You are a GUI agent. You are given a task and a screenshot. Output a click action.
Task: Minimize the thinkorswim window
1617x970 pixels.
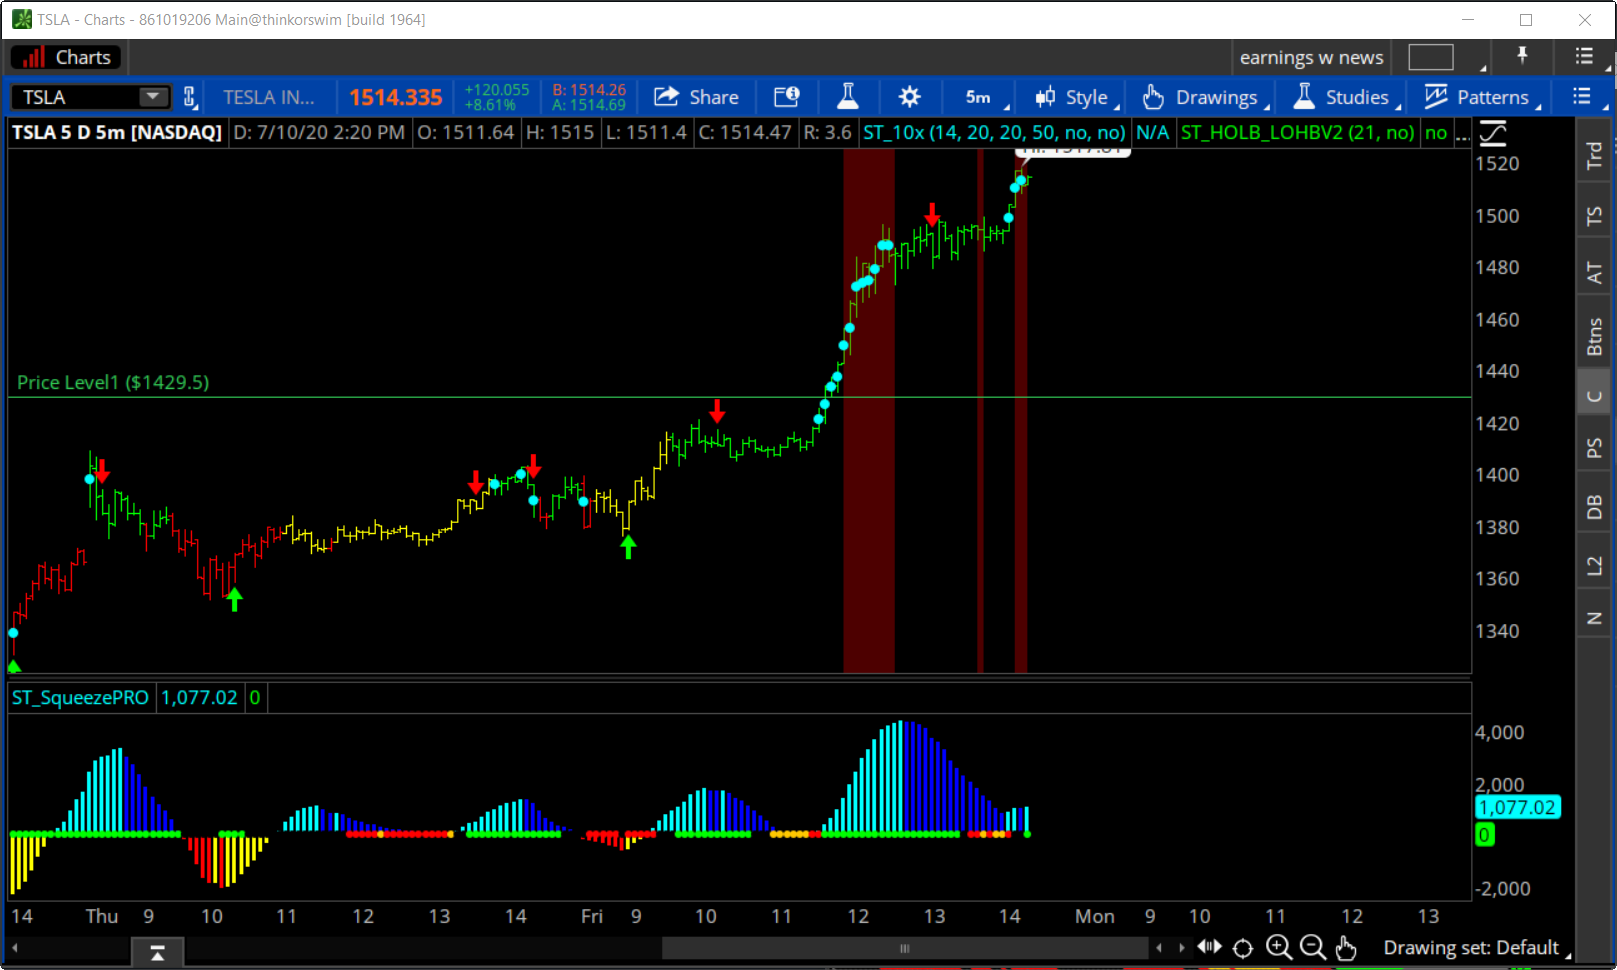click(x=1468, y=19)
